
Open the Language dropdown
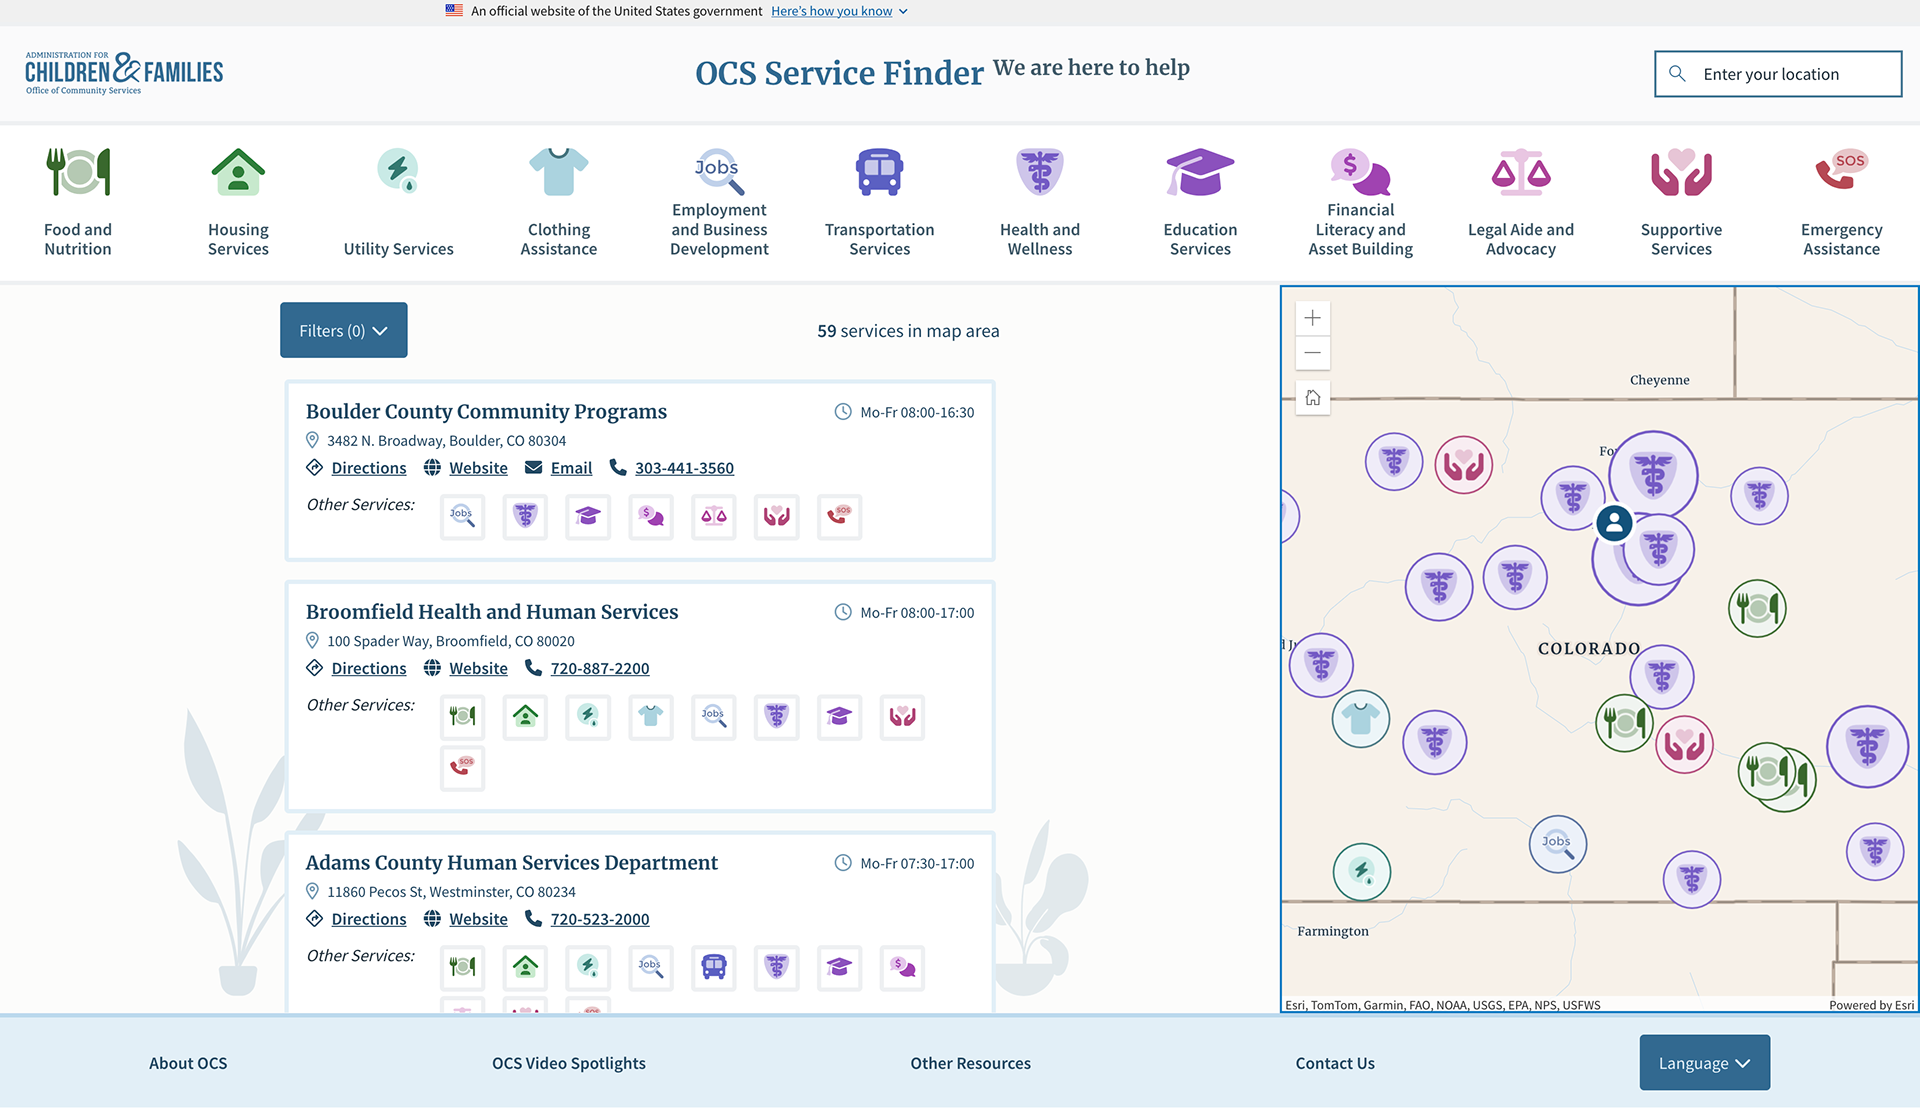tap(1704, 1063)
